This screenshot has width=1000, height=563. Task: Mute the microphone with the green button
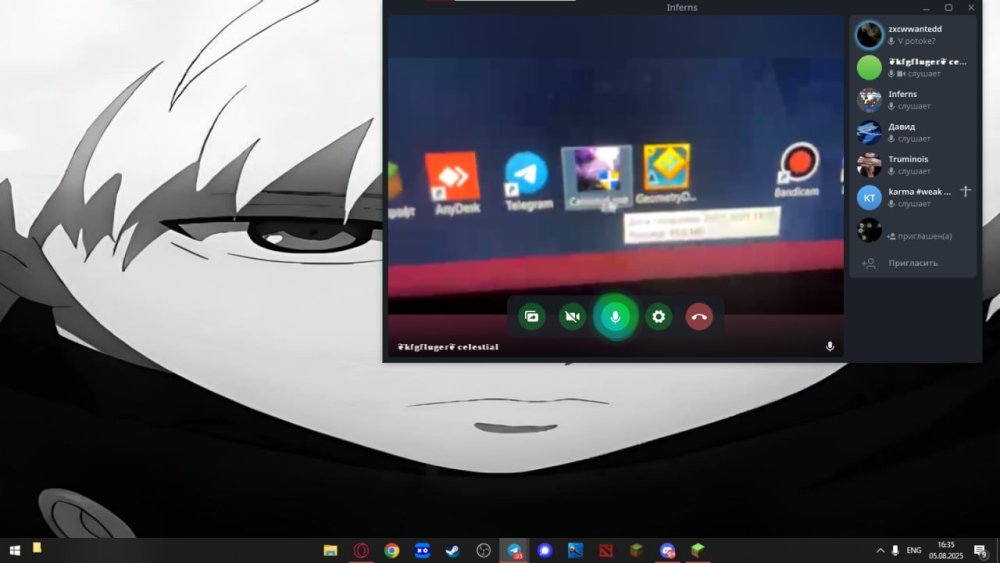click(x=615, y=317)
